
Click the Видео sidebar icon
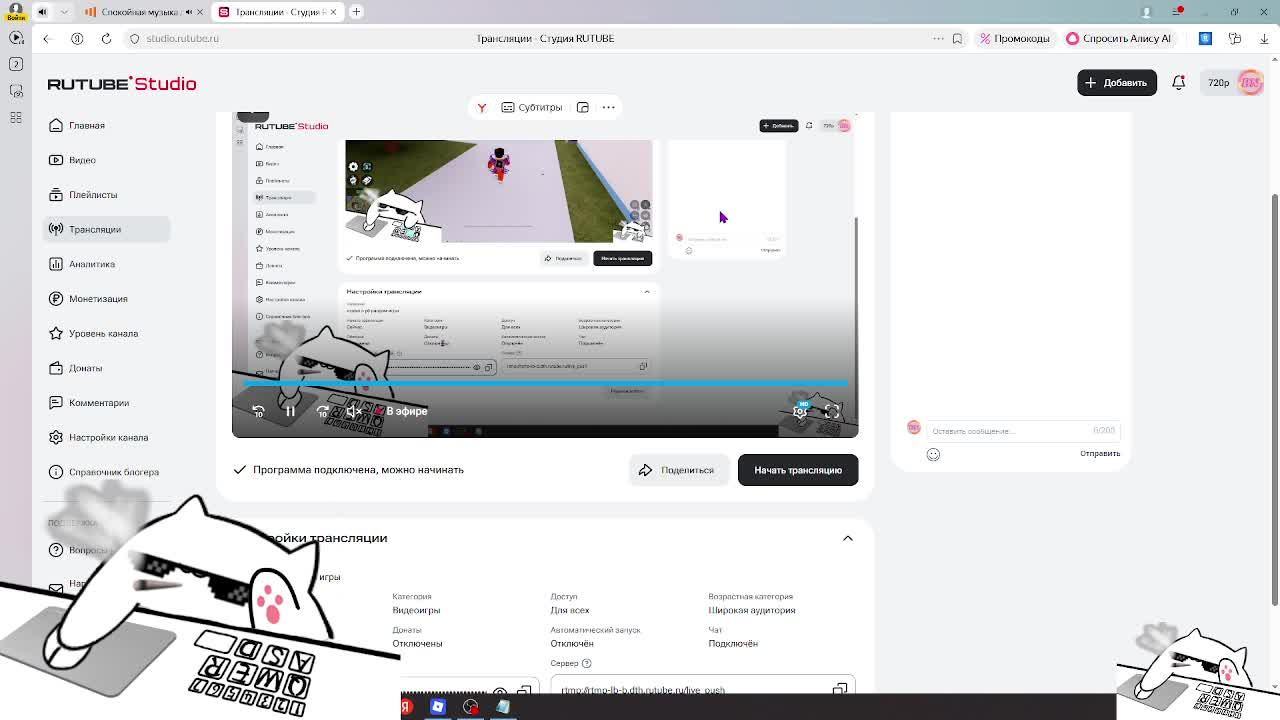click(x=56, y=160)
